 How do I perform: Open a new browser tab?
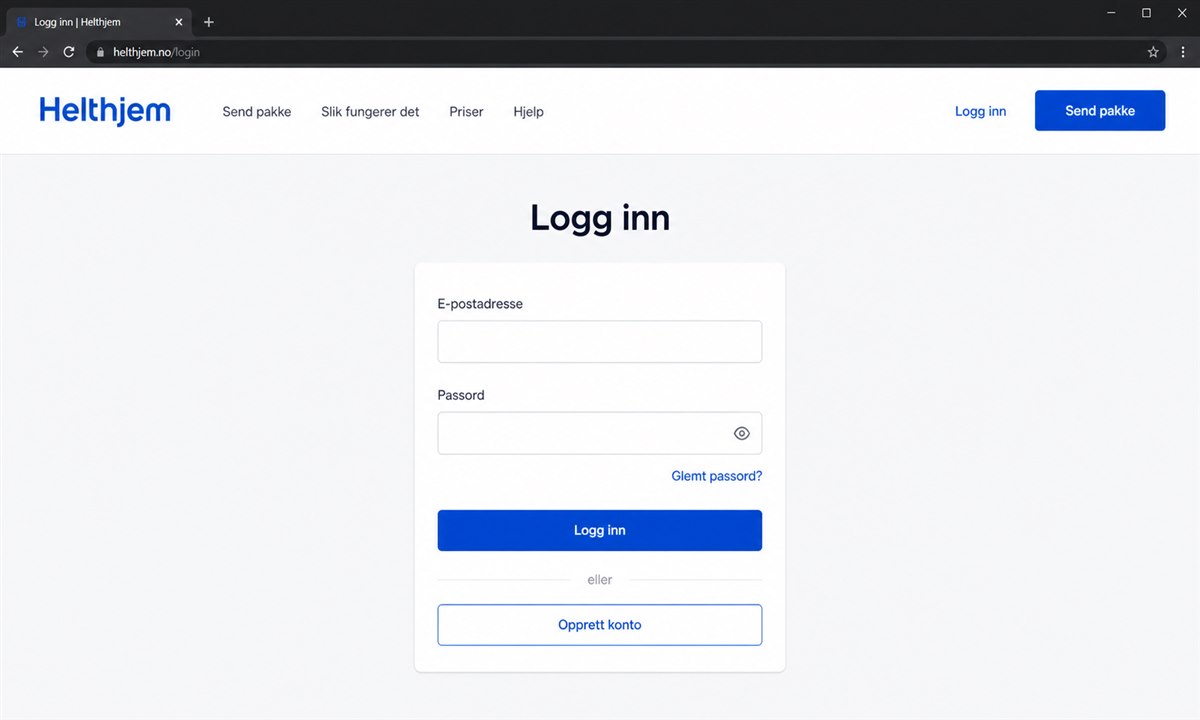point(208,22)
